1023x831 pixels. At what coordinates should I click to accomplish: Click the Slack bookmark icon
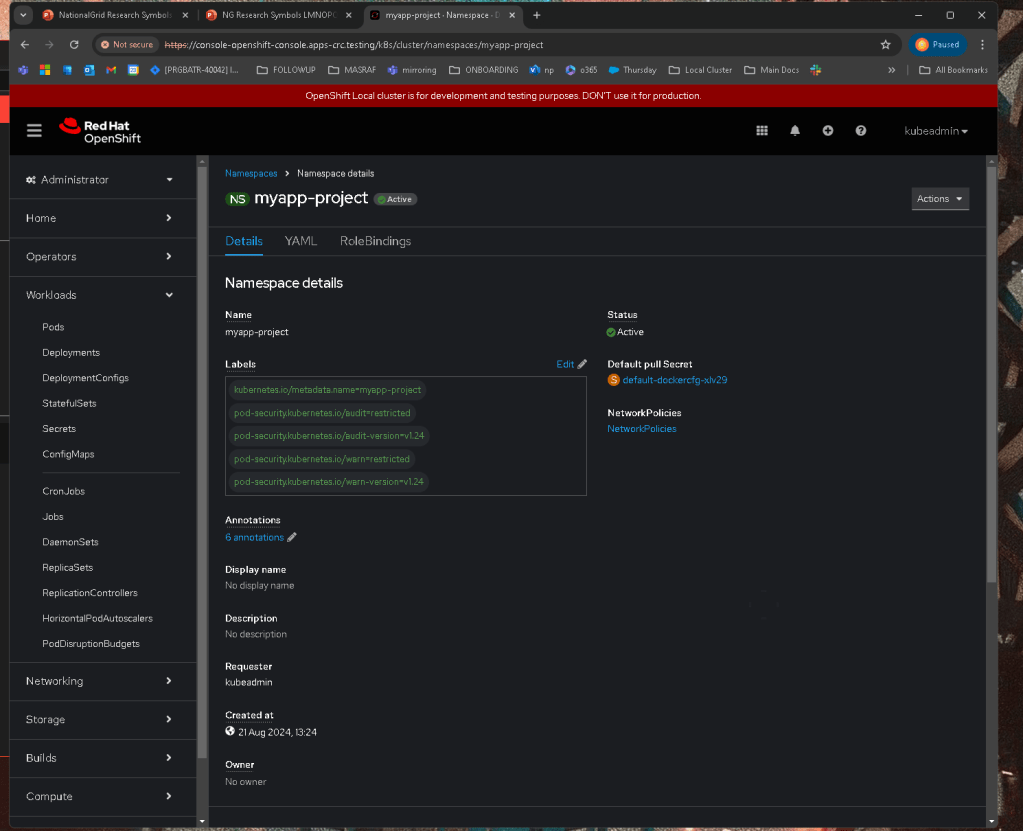tap(816, 70)
